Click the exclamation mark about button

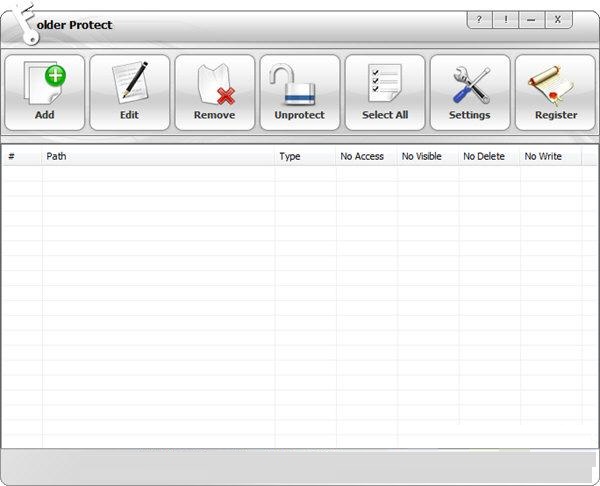(506, 19)
